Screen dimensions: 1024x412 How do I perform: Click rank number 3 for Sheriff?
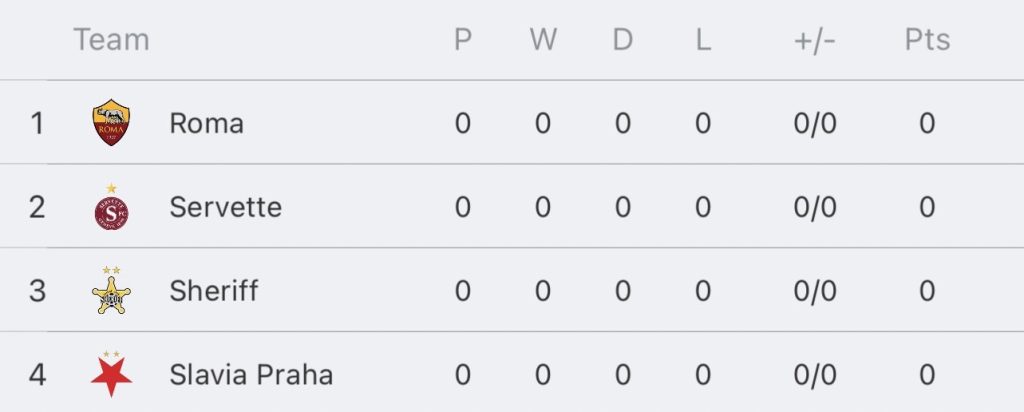tap(37, 291)
